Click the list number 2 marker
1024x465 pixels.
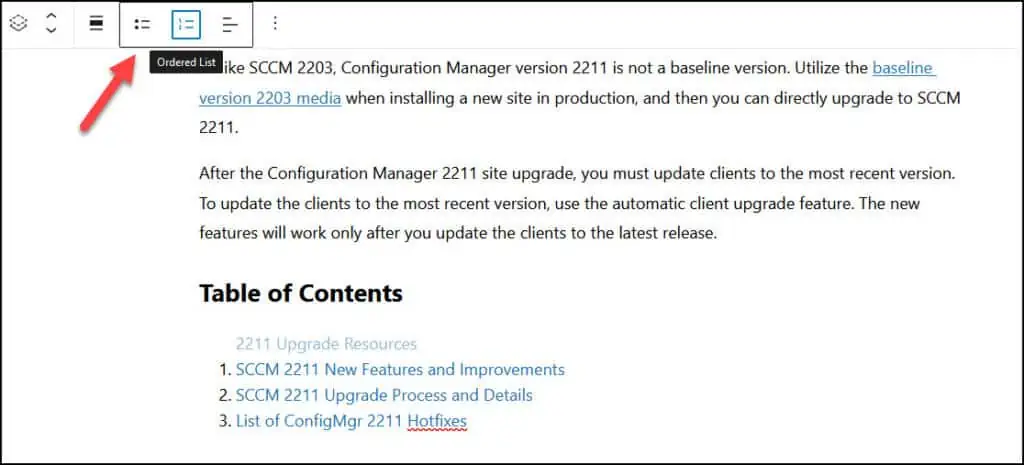225,395
